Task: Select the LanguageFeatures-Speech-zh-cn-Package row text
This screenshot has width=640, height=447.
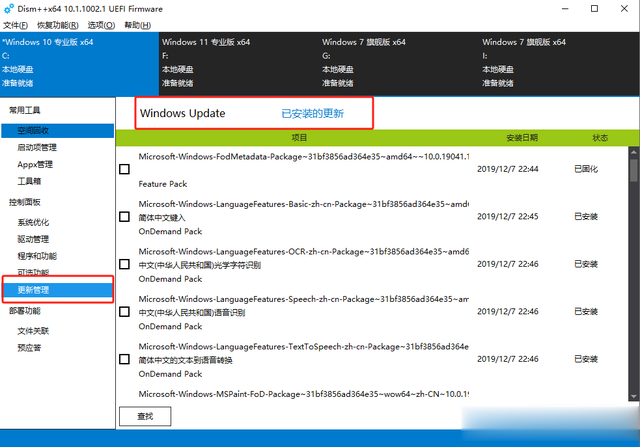Action: 304,299
